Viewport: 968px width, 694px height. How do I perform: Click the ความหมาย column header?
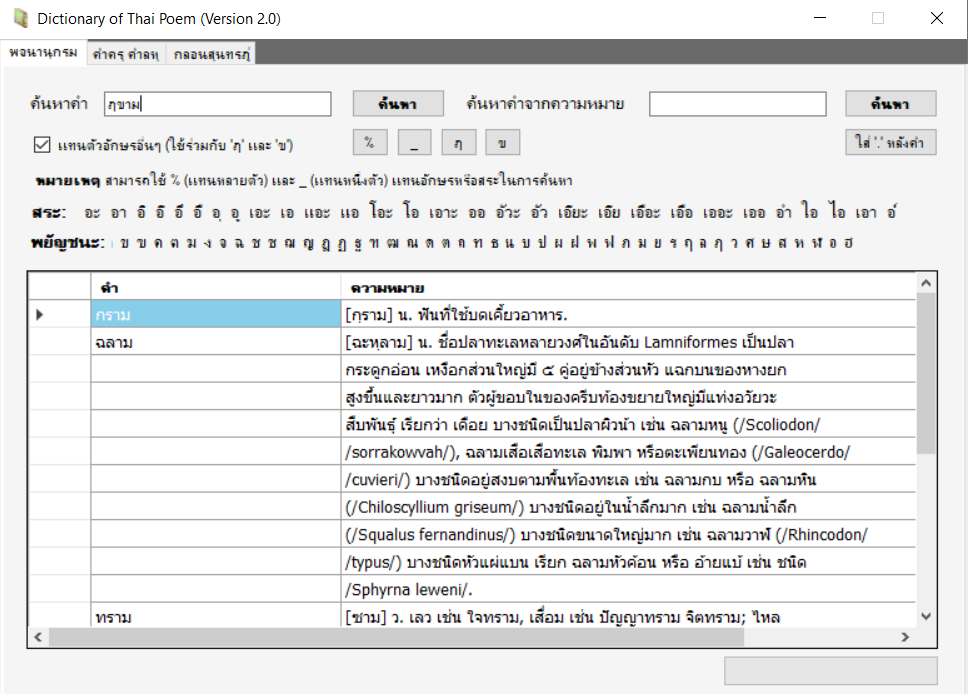(628, 287)
